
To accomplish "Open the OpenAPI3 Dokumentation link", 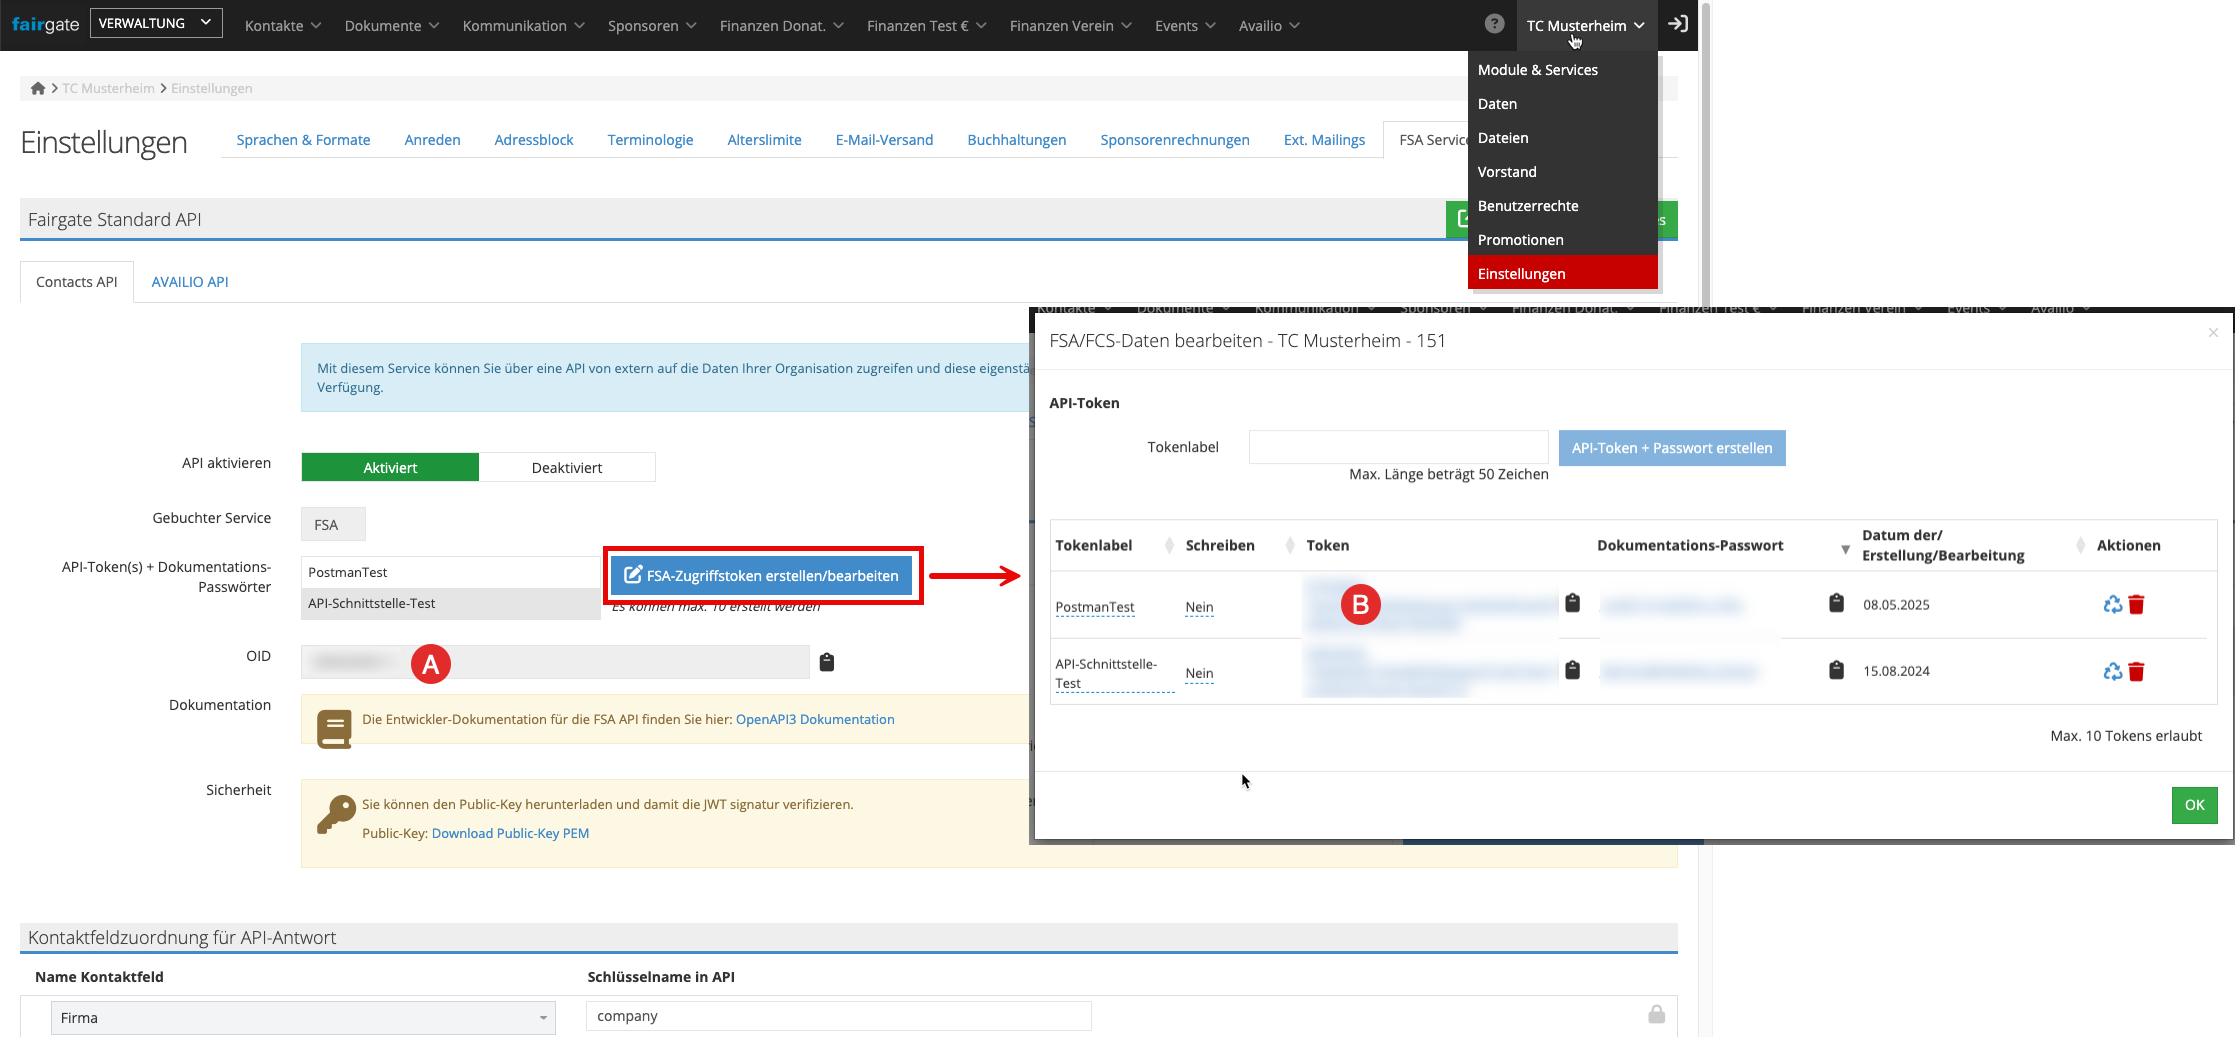I will pos(815,719).
